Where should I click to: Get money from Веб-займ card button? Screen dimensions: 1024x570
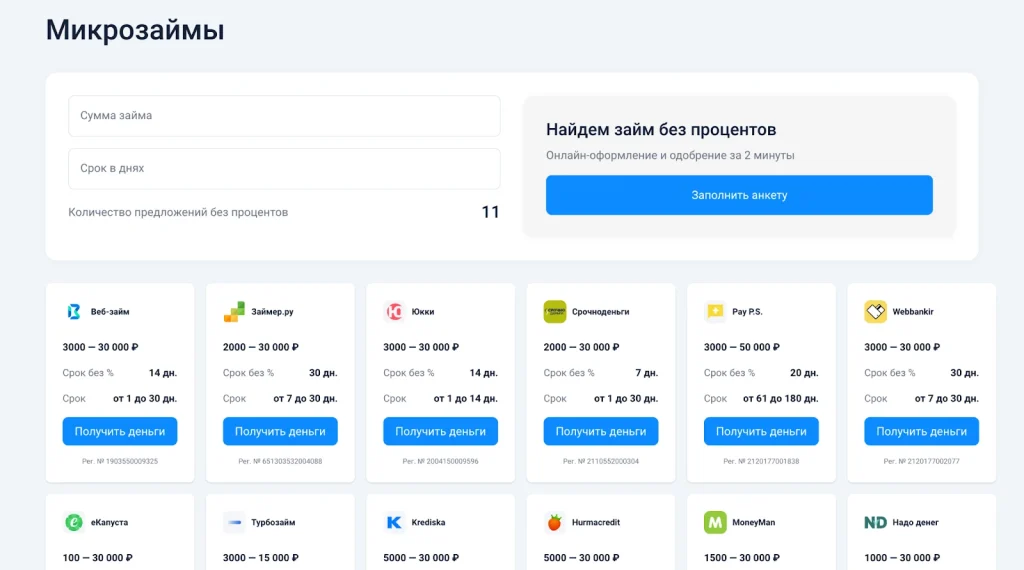(120, 431)
